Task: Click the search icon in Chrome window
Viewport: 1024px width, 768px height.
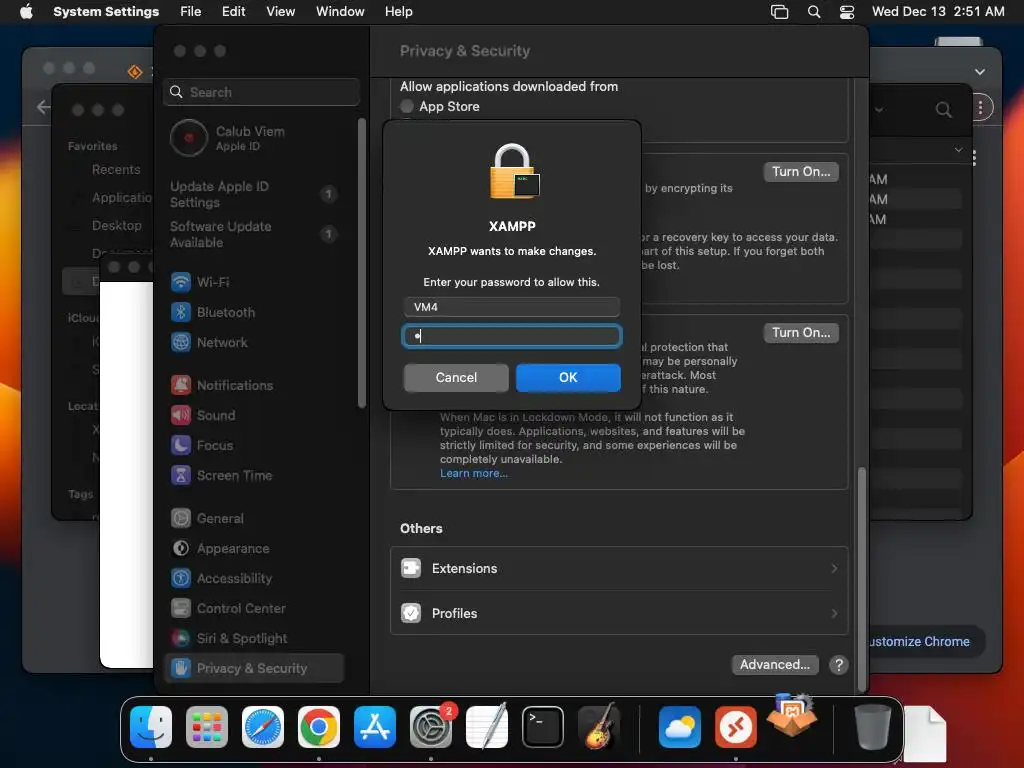Action: [943, 110]
